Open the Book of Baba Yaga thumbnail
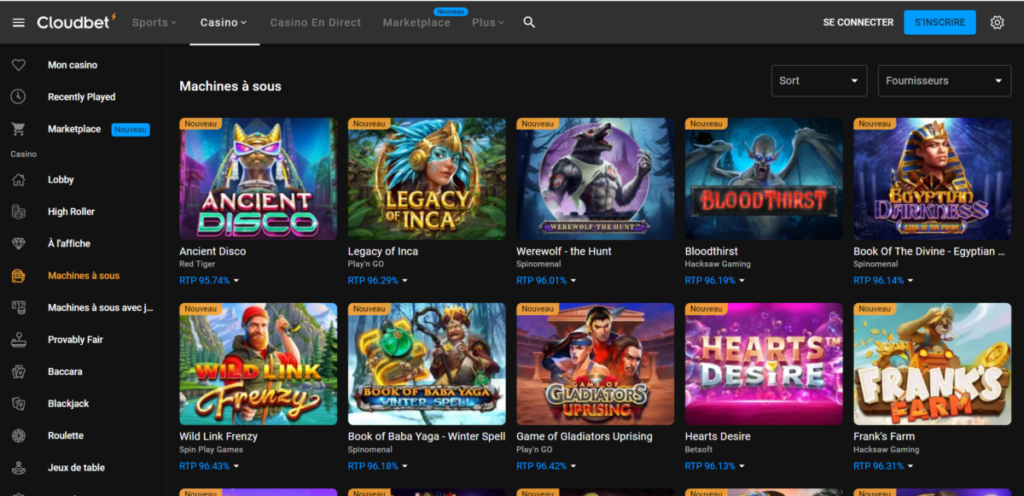The width and height of the screenshot is (1024, 496). 427,364
